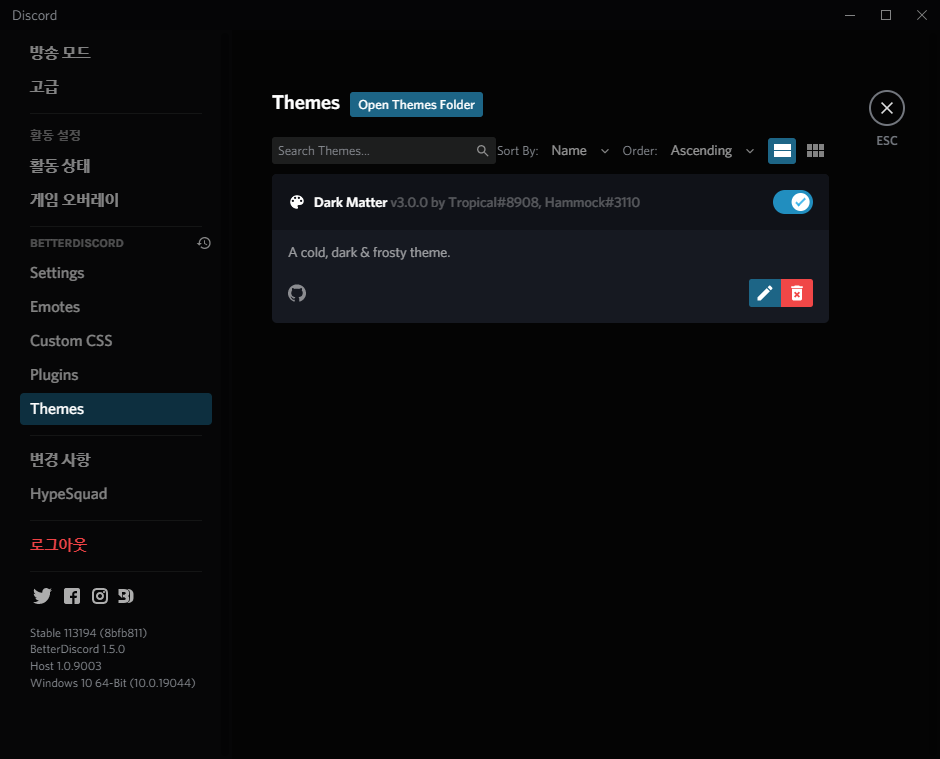Switch to list view layout
Screen dimensions: 940x759
pos(782,150)
